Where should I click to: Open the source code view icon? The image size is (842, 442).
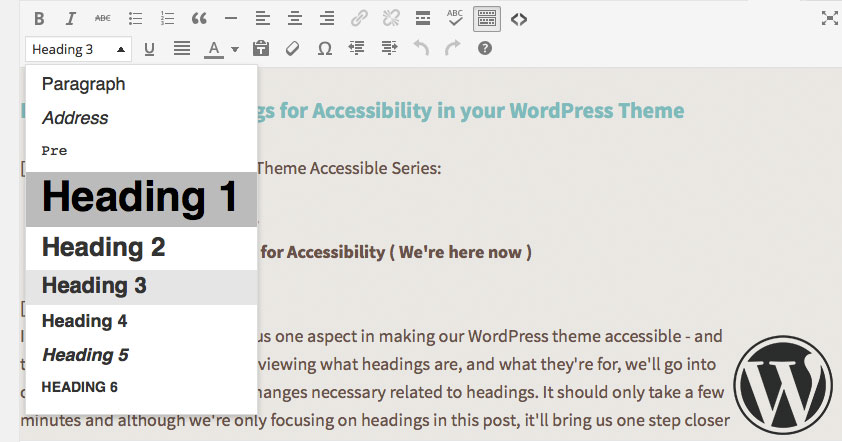(519, 19)
